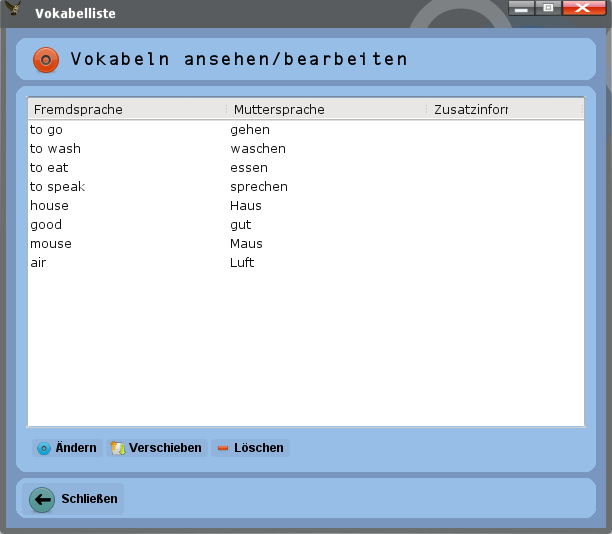Close the list with Schließen
This screenshot has width=612, height=534.
[73, 499]
